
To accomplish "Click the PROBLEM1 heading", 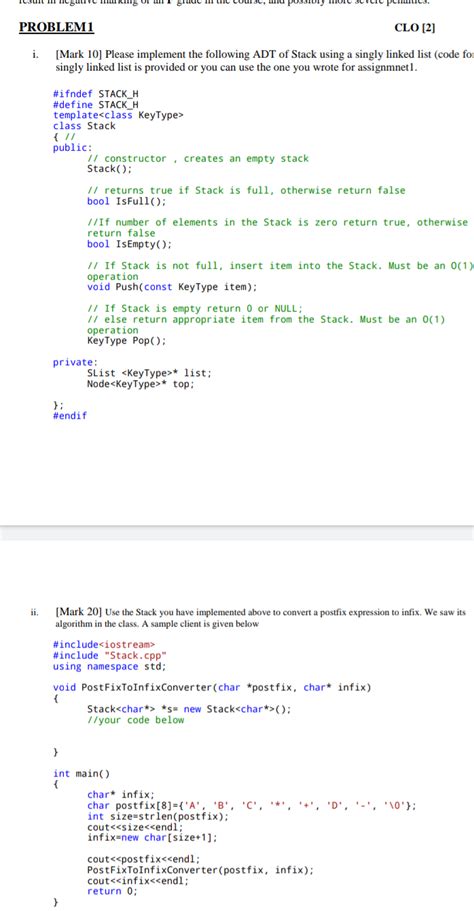I will pyautogui.click(x=56, y=27).
